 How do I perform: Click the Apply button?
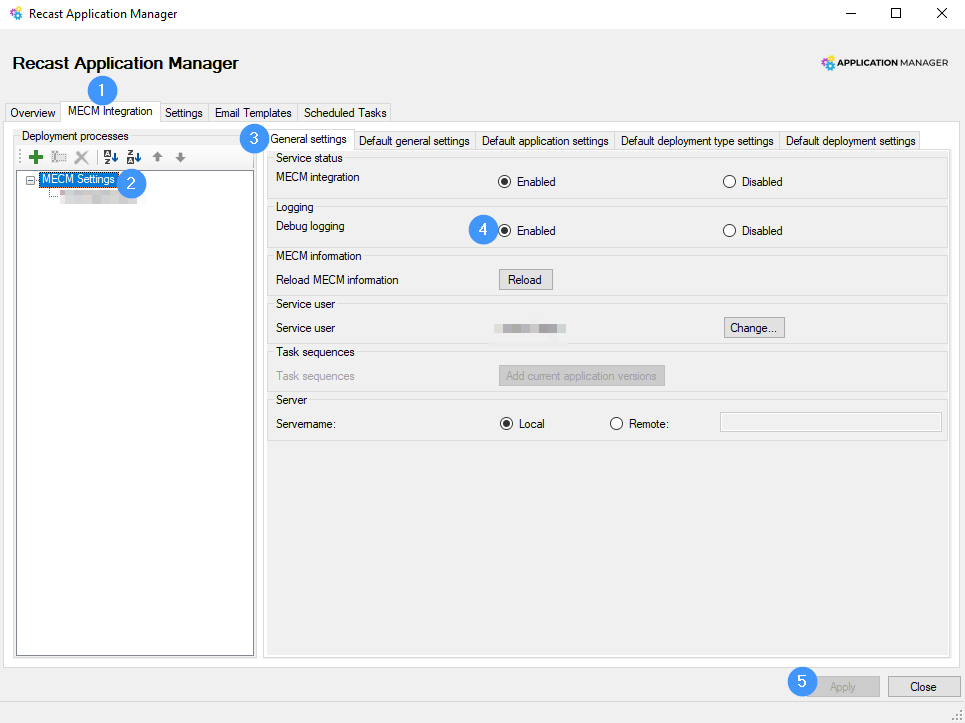843,687
